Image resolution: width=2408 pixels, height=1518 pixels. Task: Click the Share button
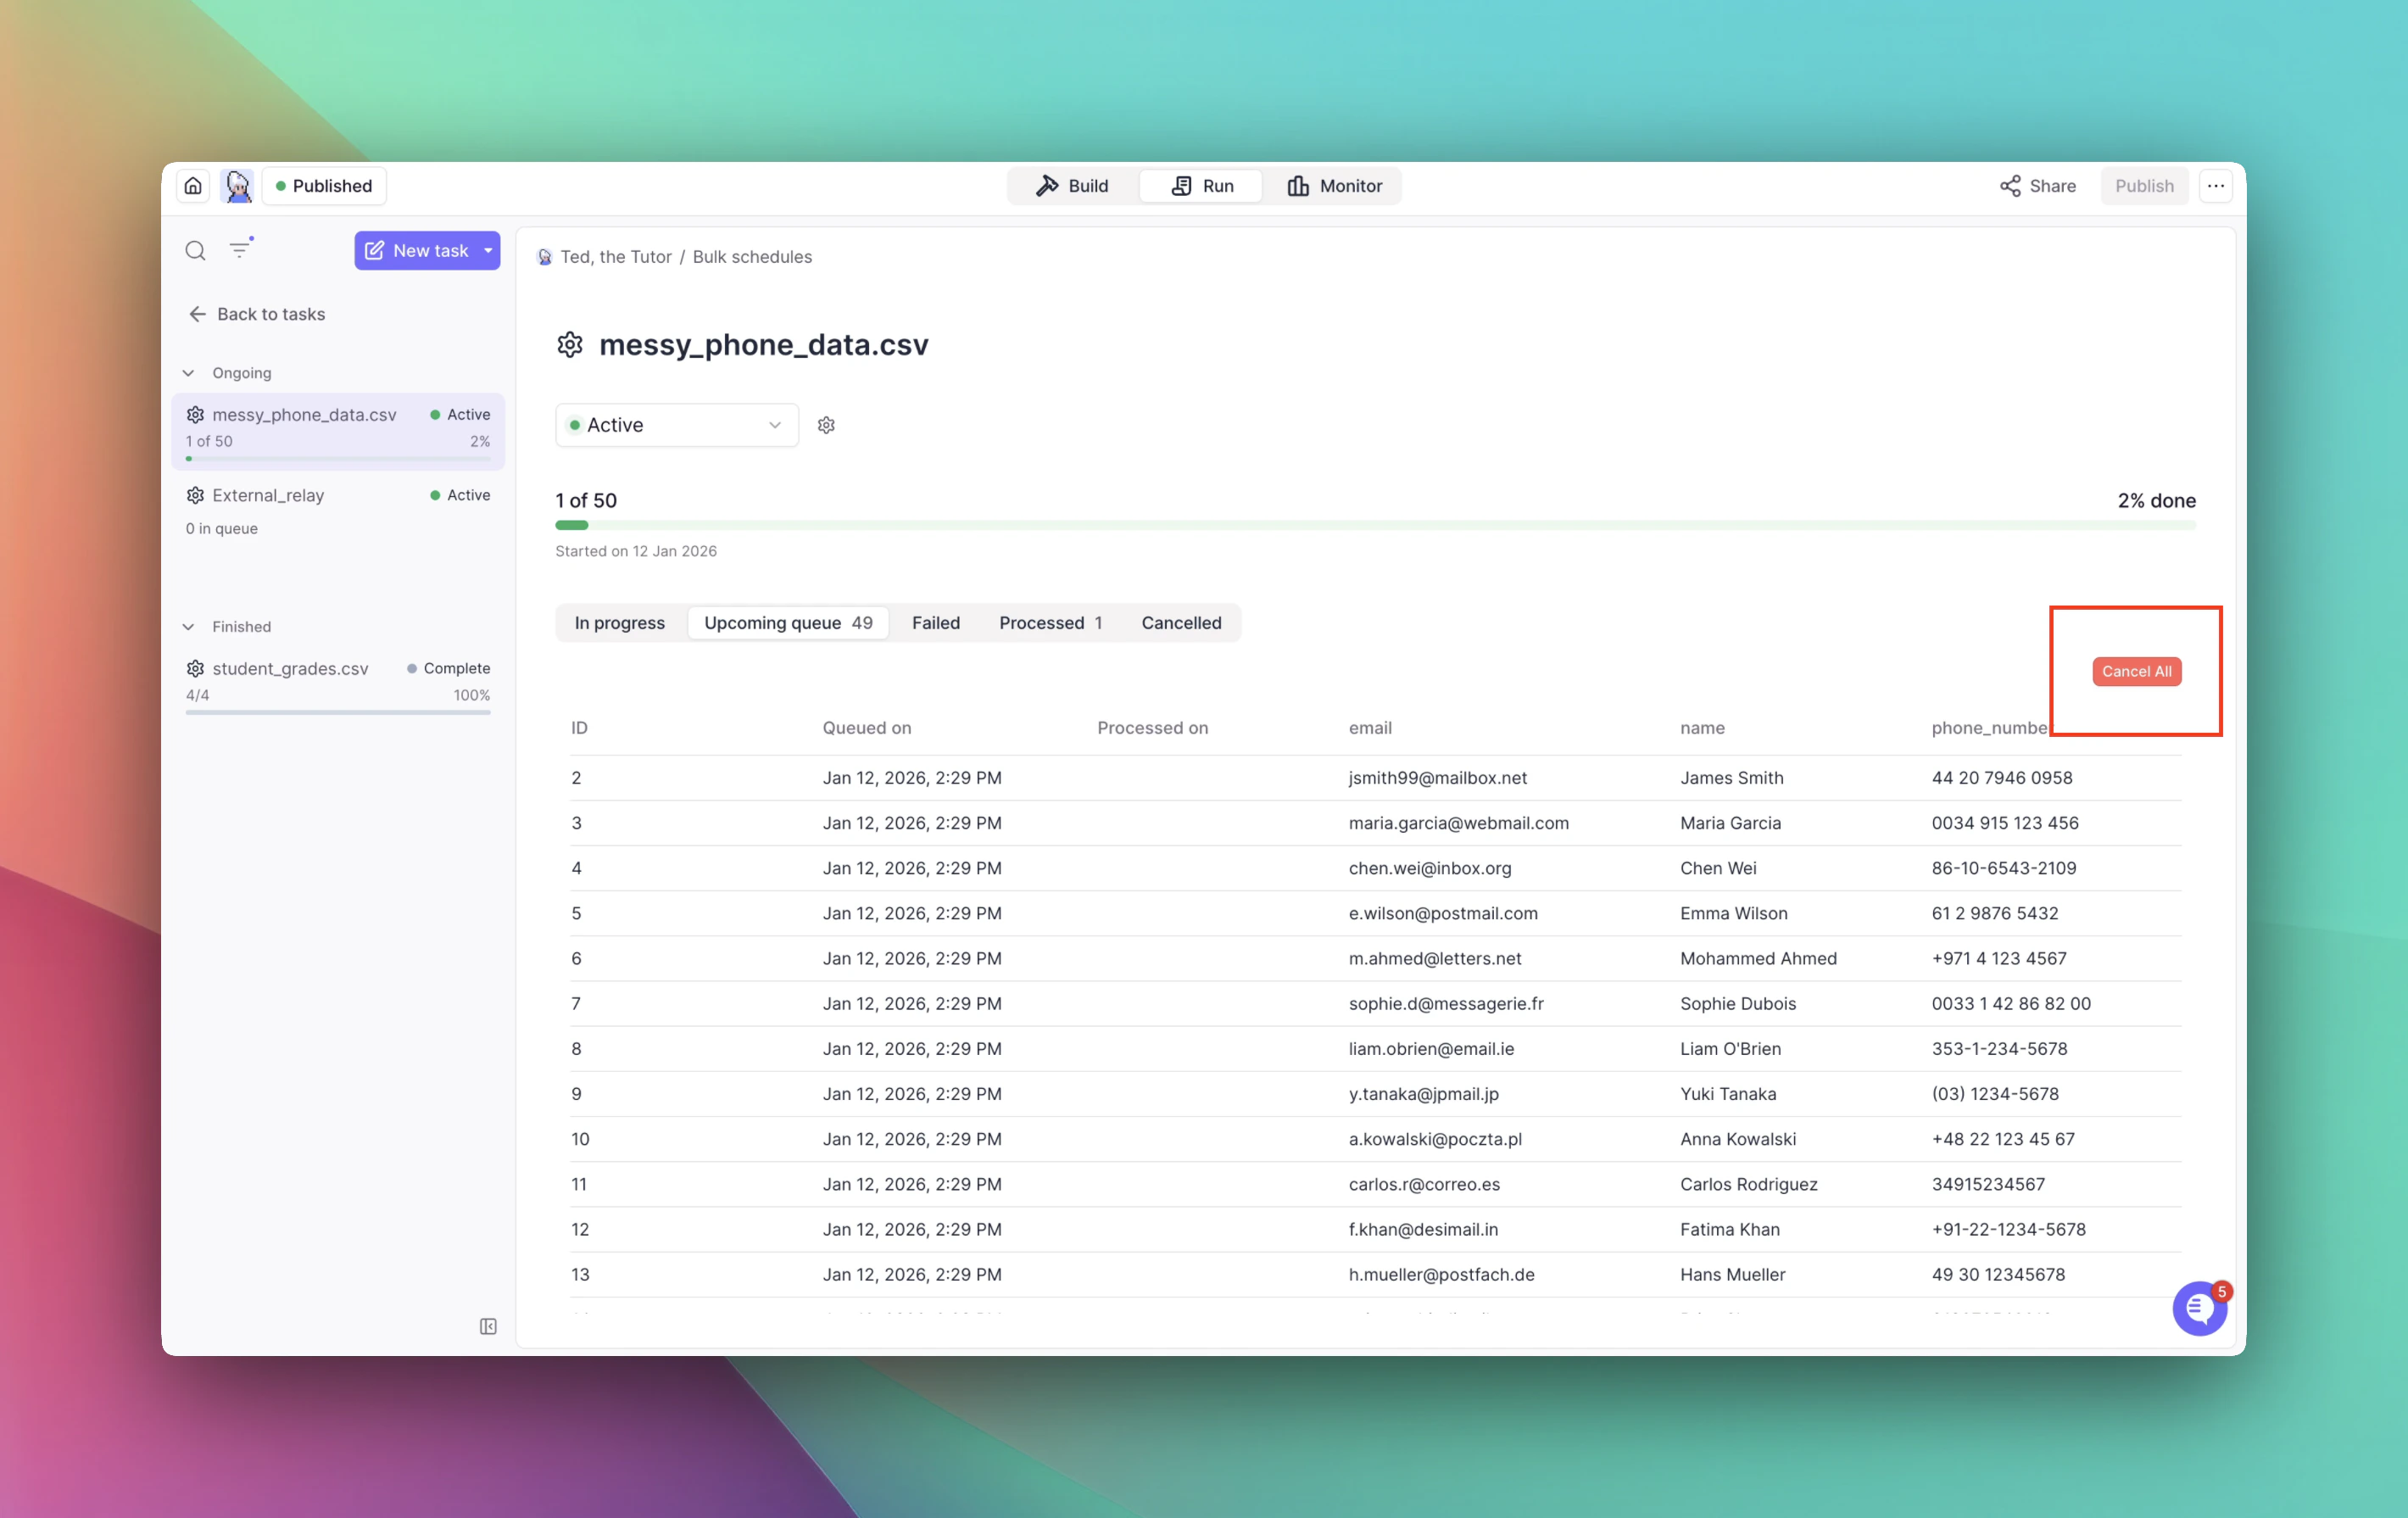pos(2037,186)
